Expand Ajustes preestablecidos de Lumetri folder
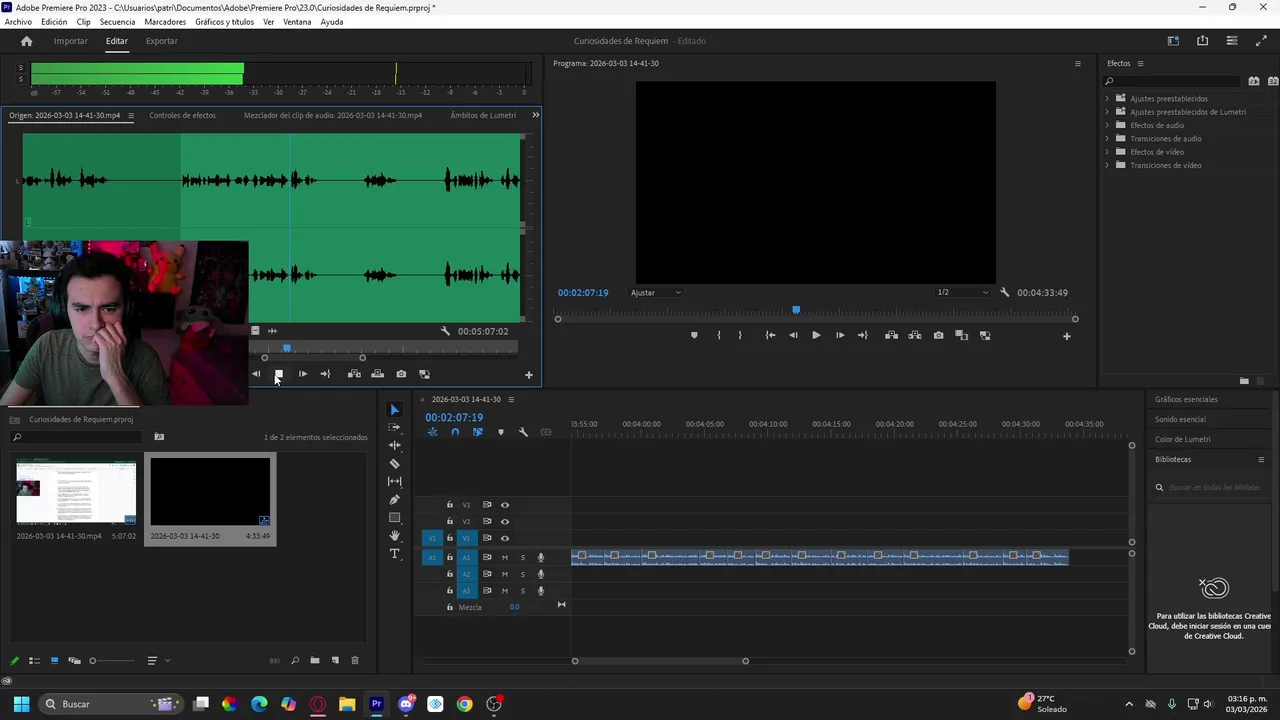 point(1107,112)
